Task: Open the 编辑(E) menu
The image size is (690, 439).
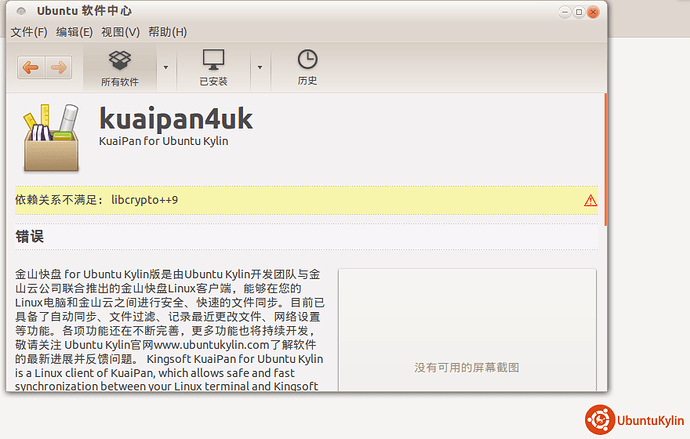Action: 74,32
